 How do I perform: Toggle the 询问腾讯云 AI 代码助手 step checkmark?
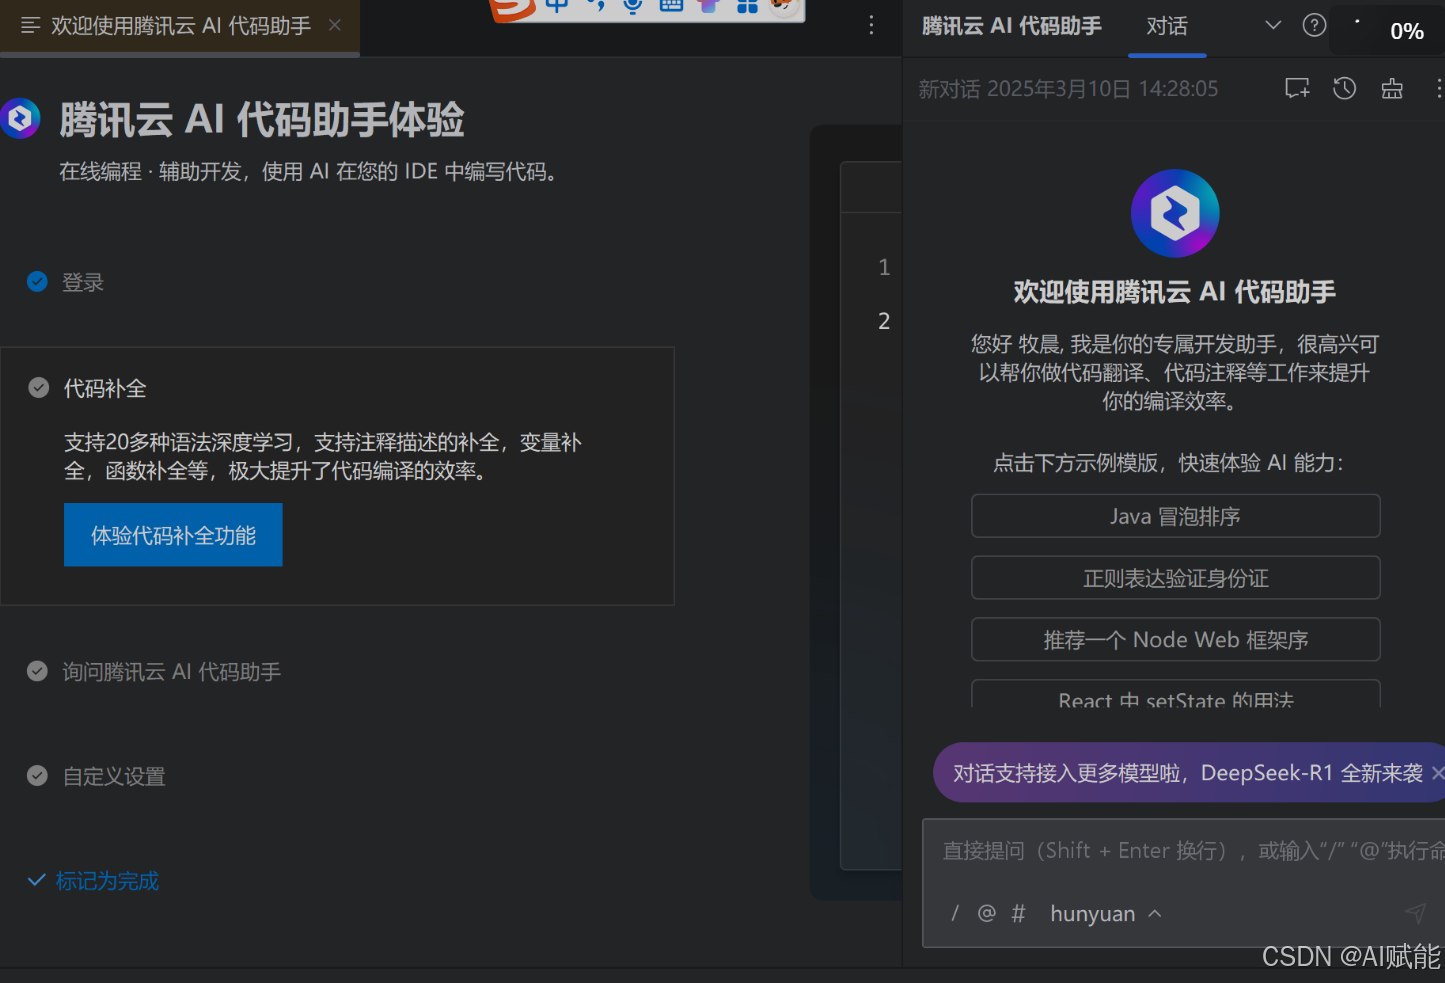(37, 671)
